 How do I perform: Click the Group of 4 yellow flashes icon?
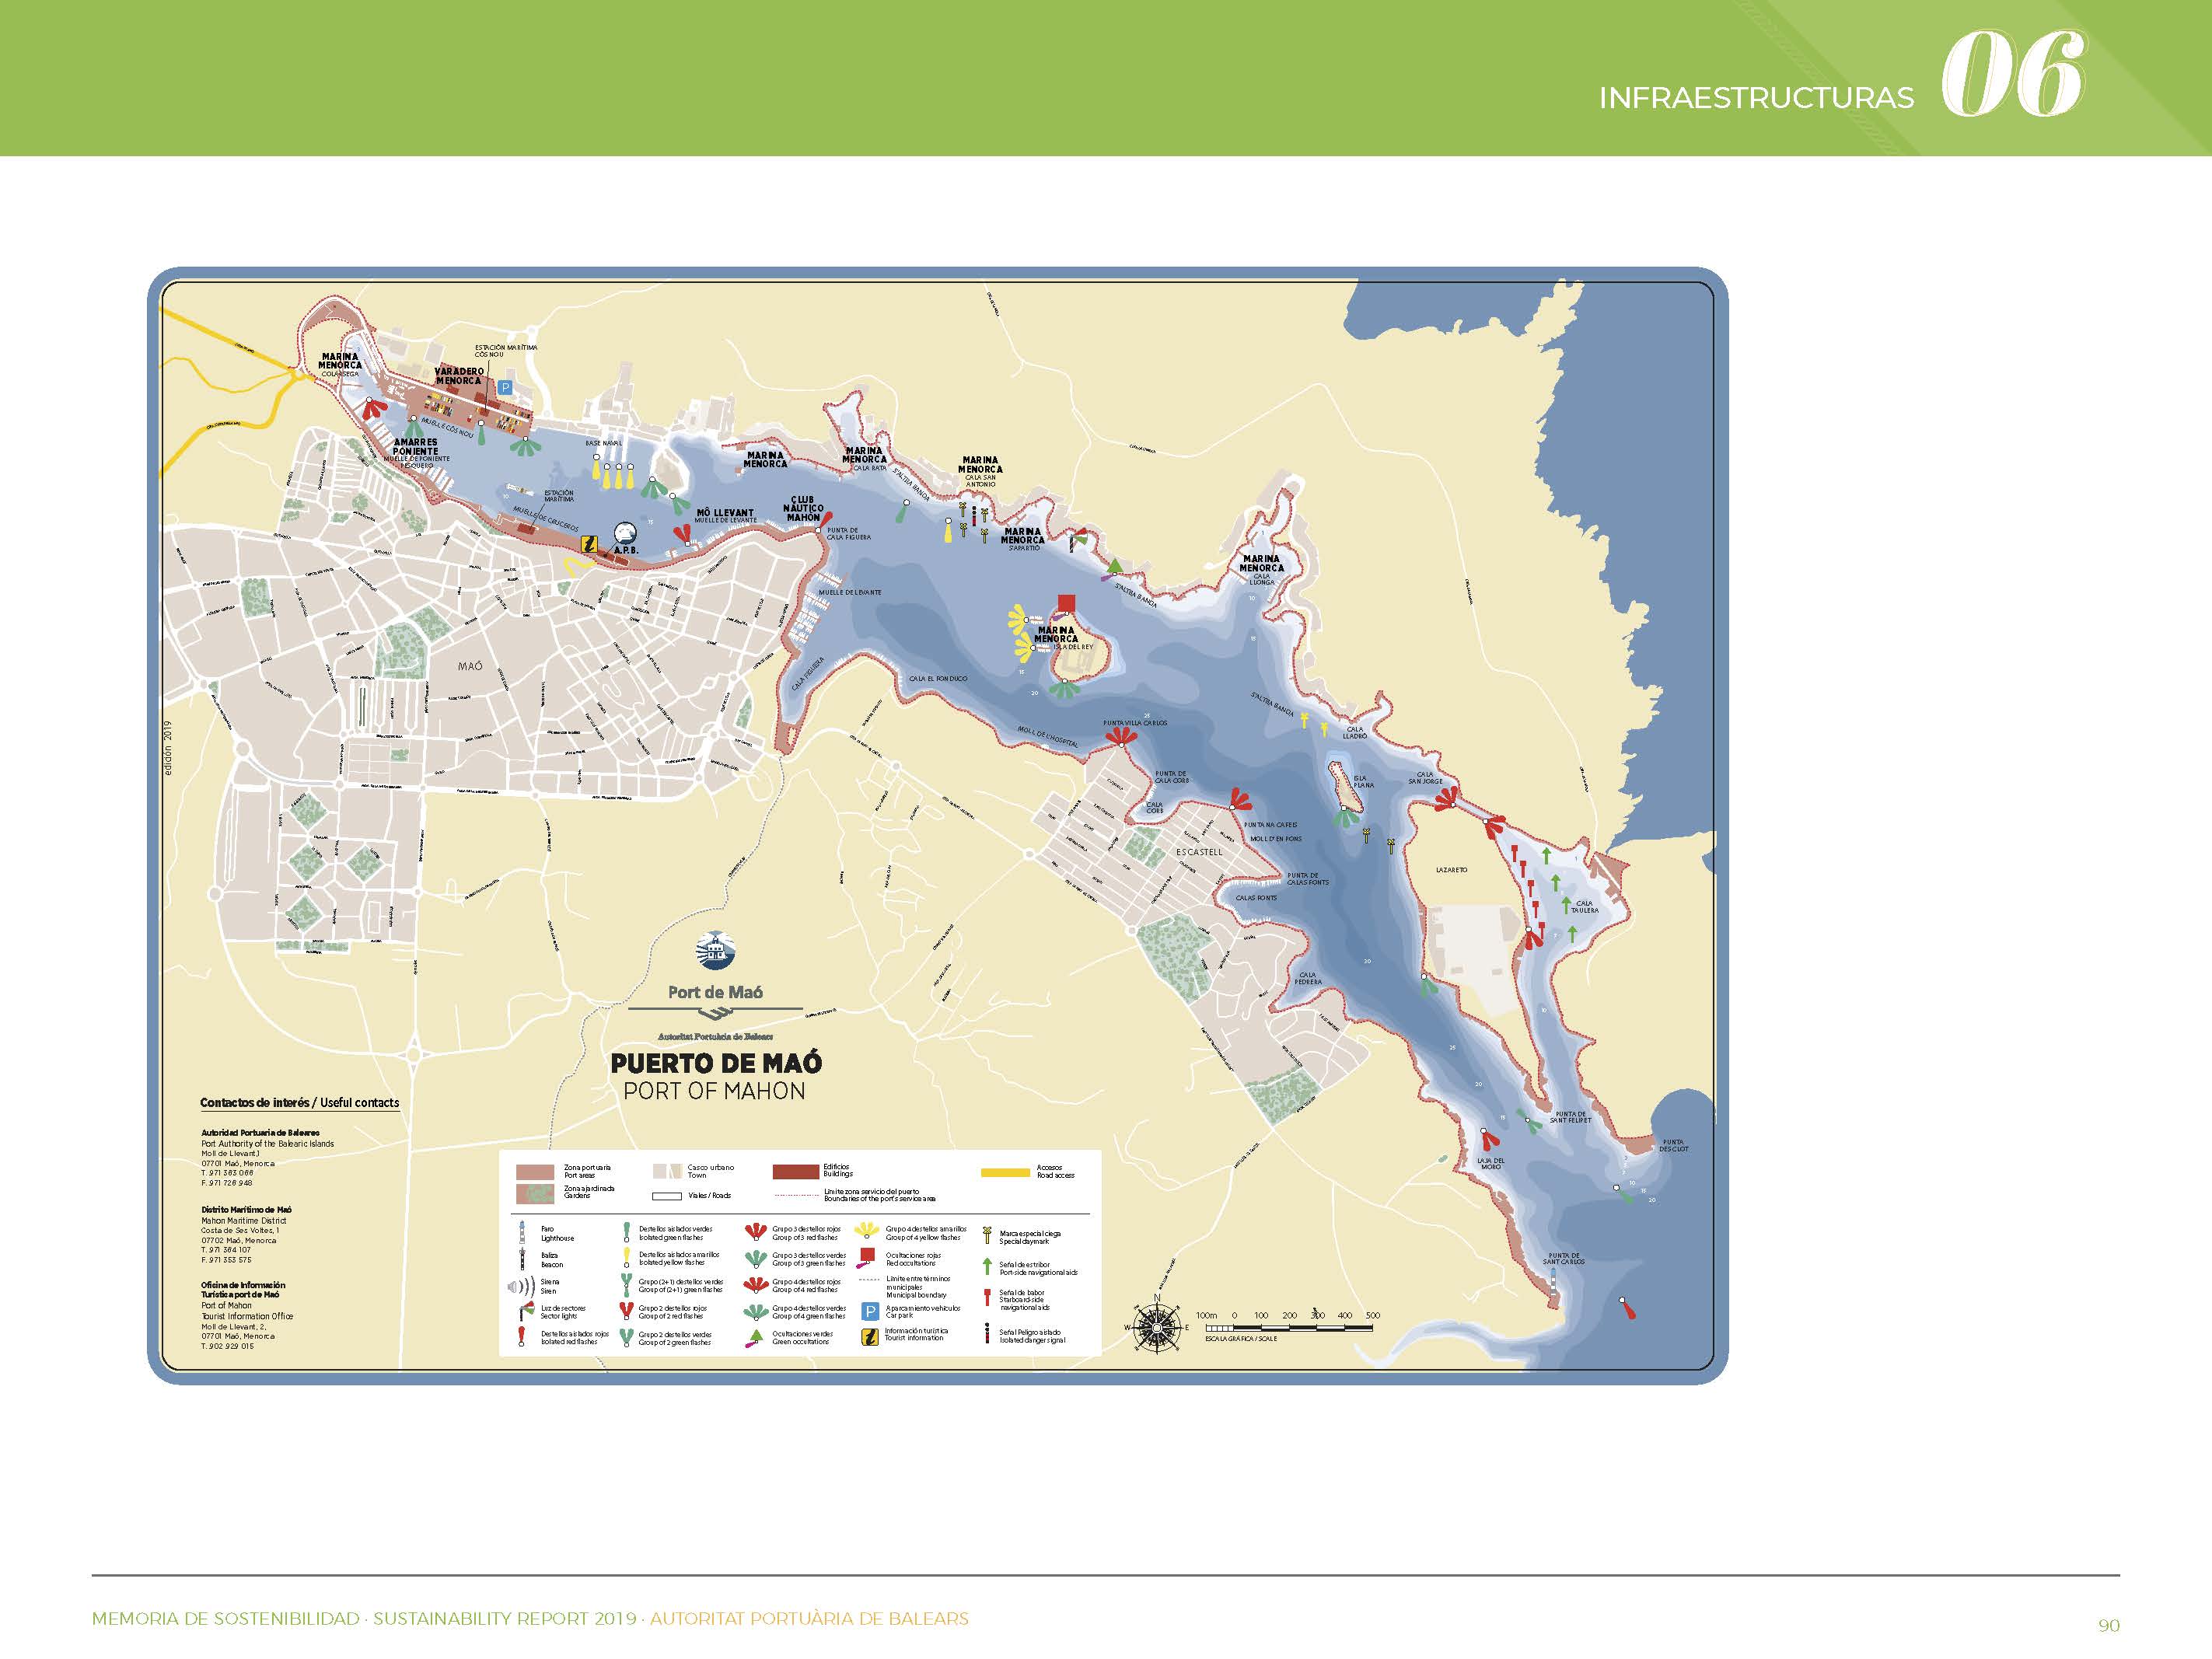867,1230
